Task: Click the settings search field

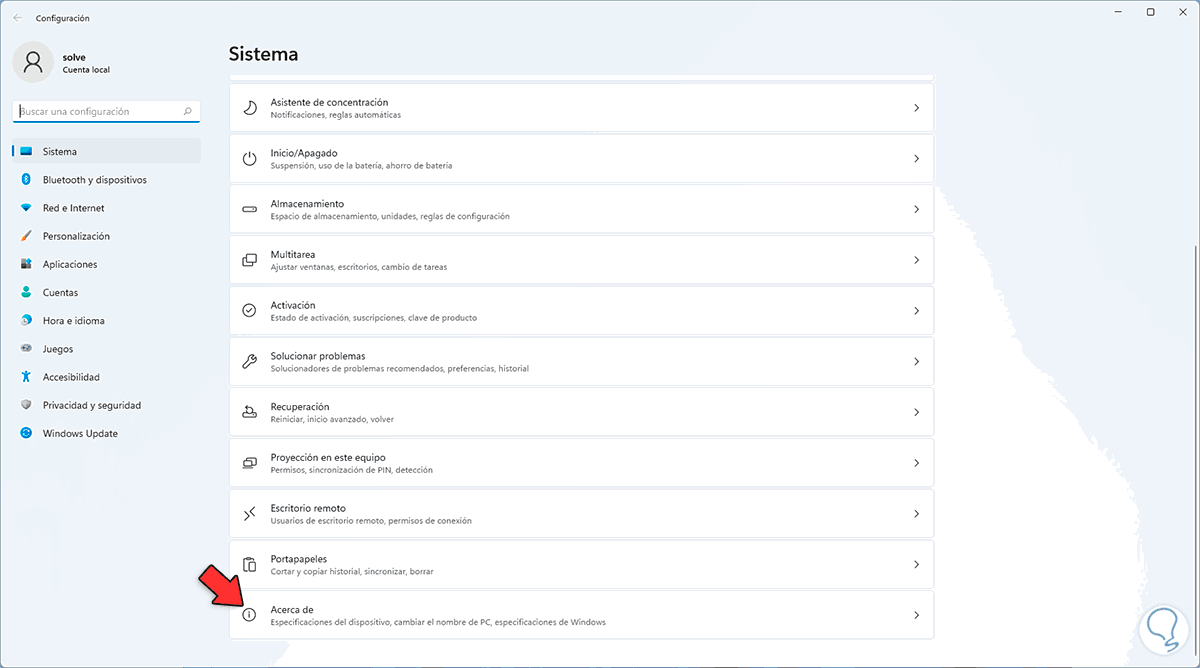Action: (100, 112)
